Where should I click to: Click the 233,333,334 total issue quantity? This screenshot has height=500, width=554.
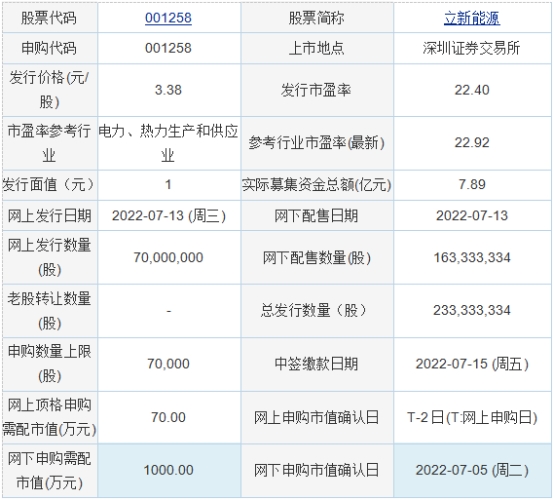[472, 310]
